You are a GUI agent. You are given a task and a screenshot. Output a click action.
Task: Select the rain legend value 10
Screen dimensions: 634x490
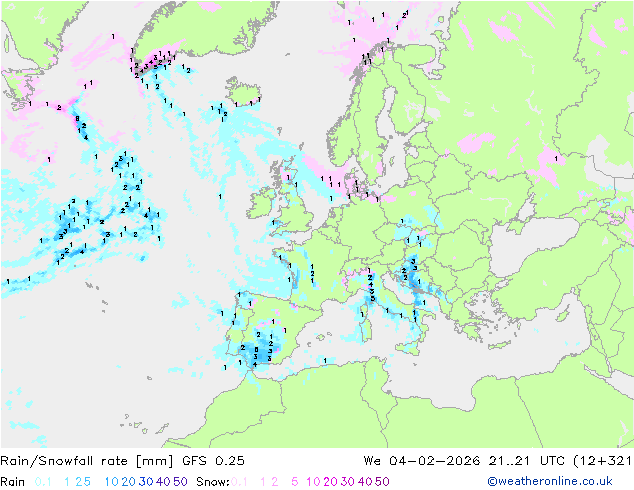pyautogui.click(x=112, y=482)
